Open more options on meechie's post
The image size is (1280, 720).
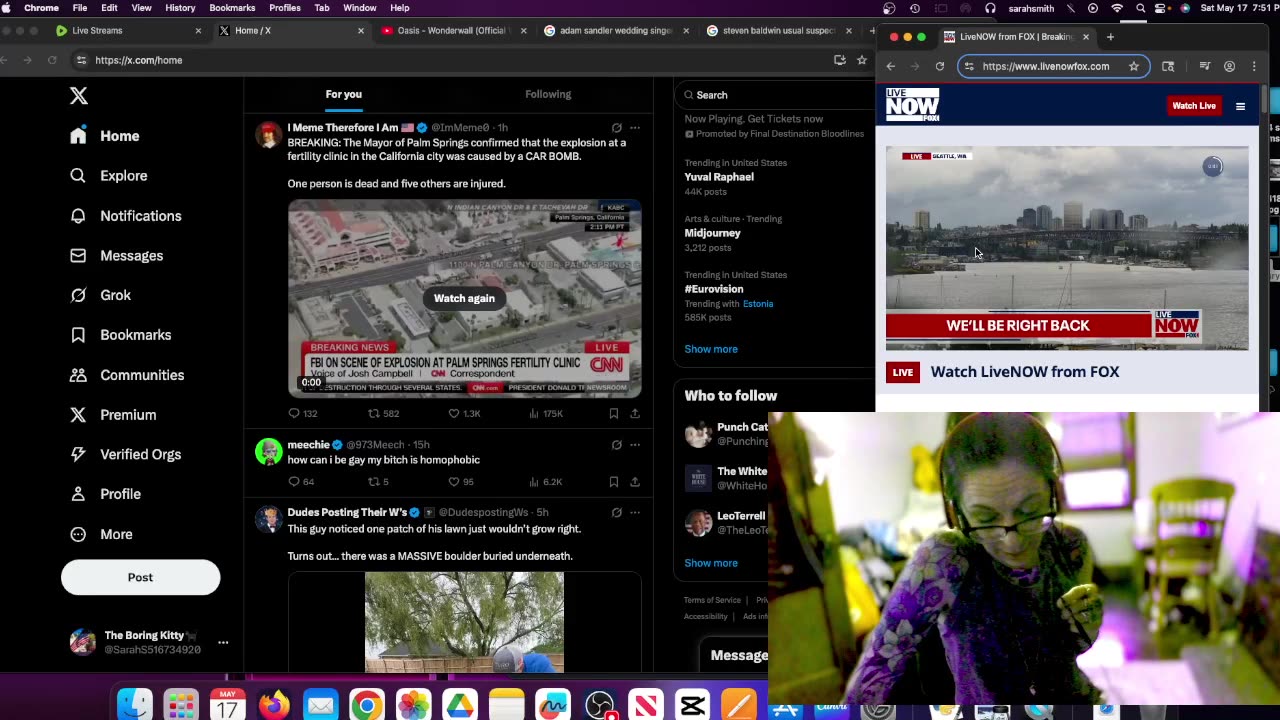[x=635, y=445]
